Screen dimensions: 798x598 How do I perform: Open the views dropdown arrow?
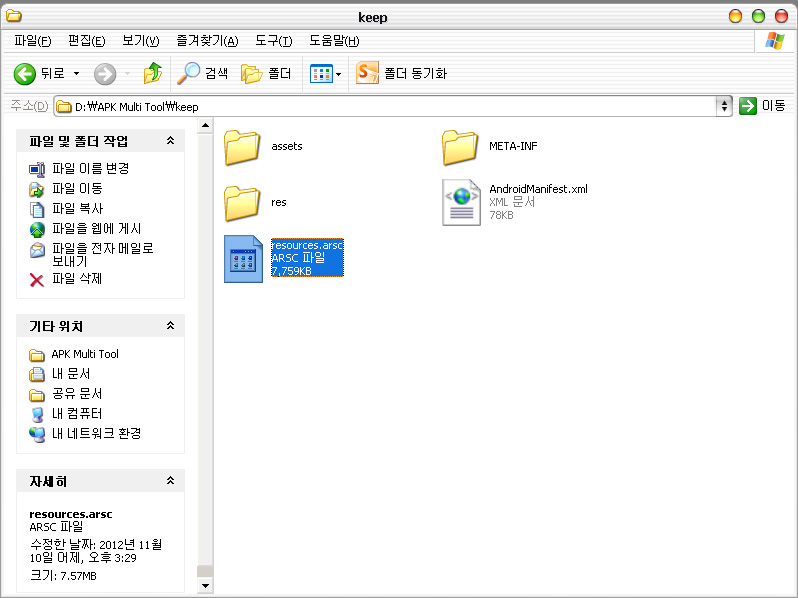[339, 74]
